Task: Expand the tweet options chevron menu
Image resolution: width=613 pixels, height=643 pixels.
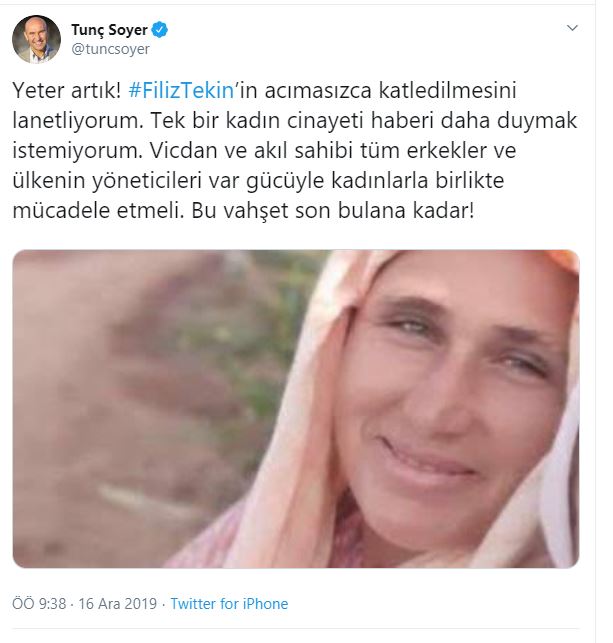Action: (572, 28)
